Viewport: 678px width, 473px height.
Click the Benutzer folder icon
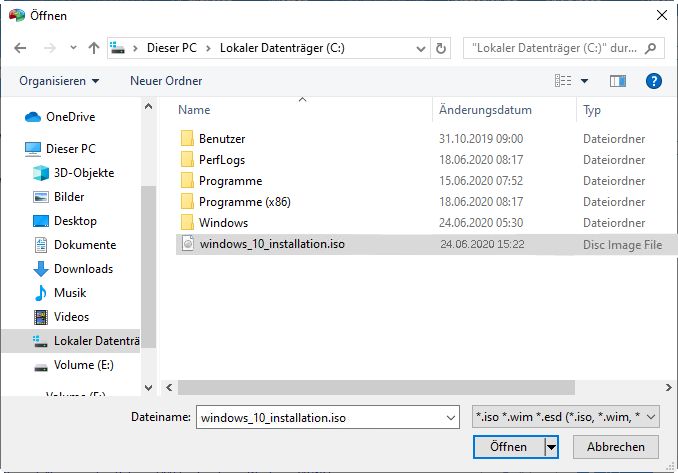point(187,138)
